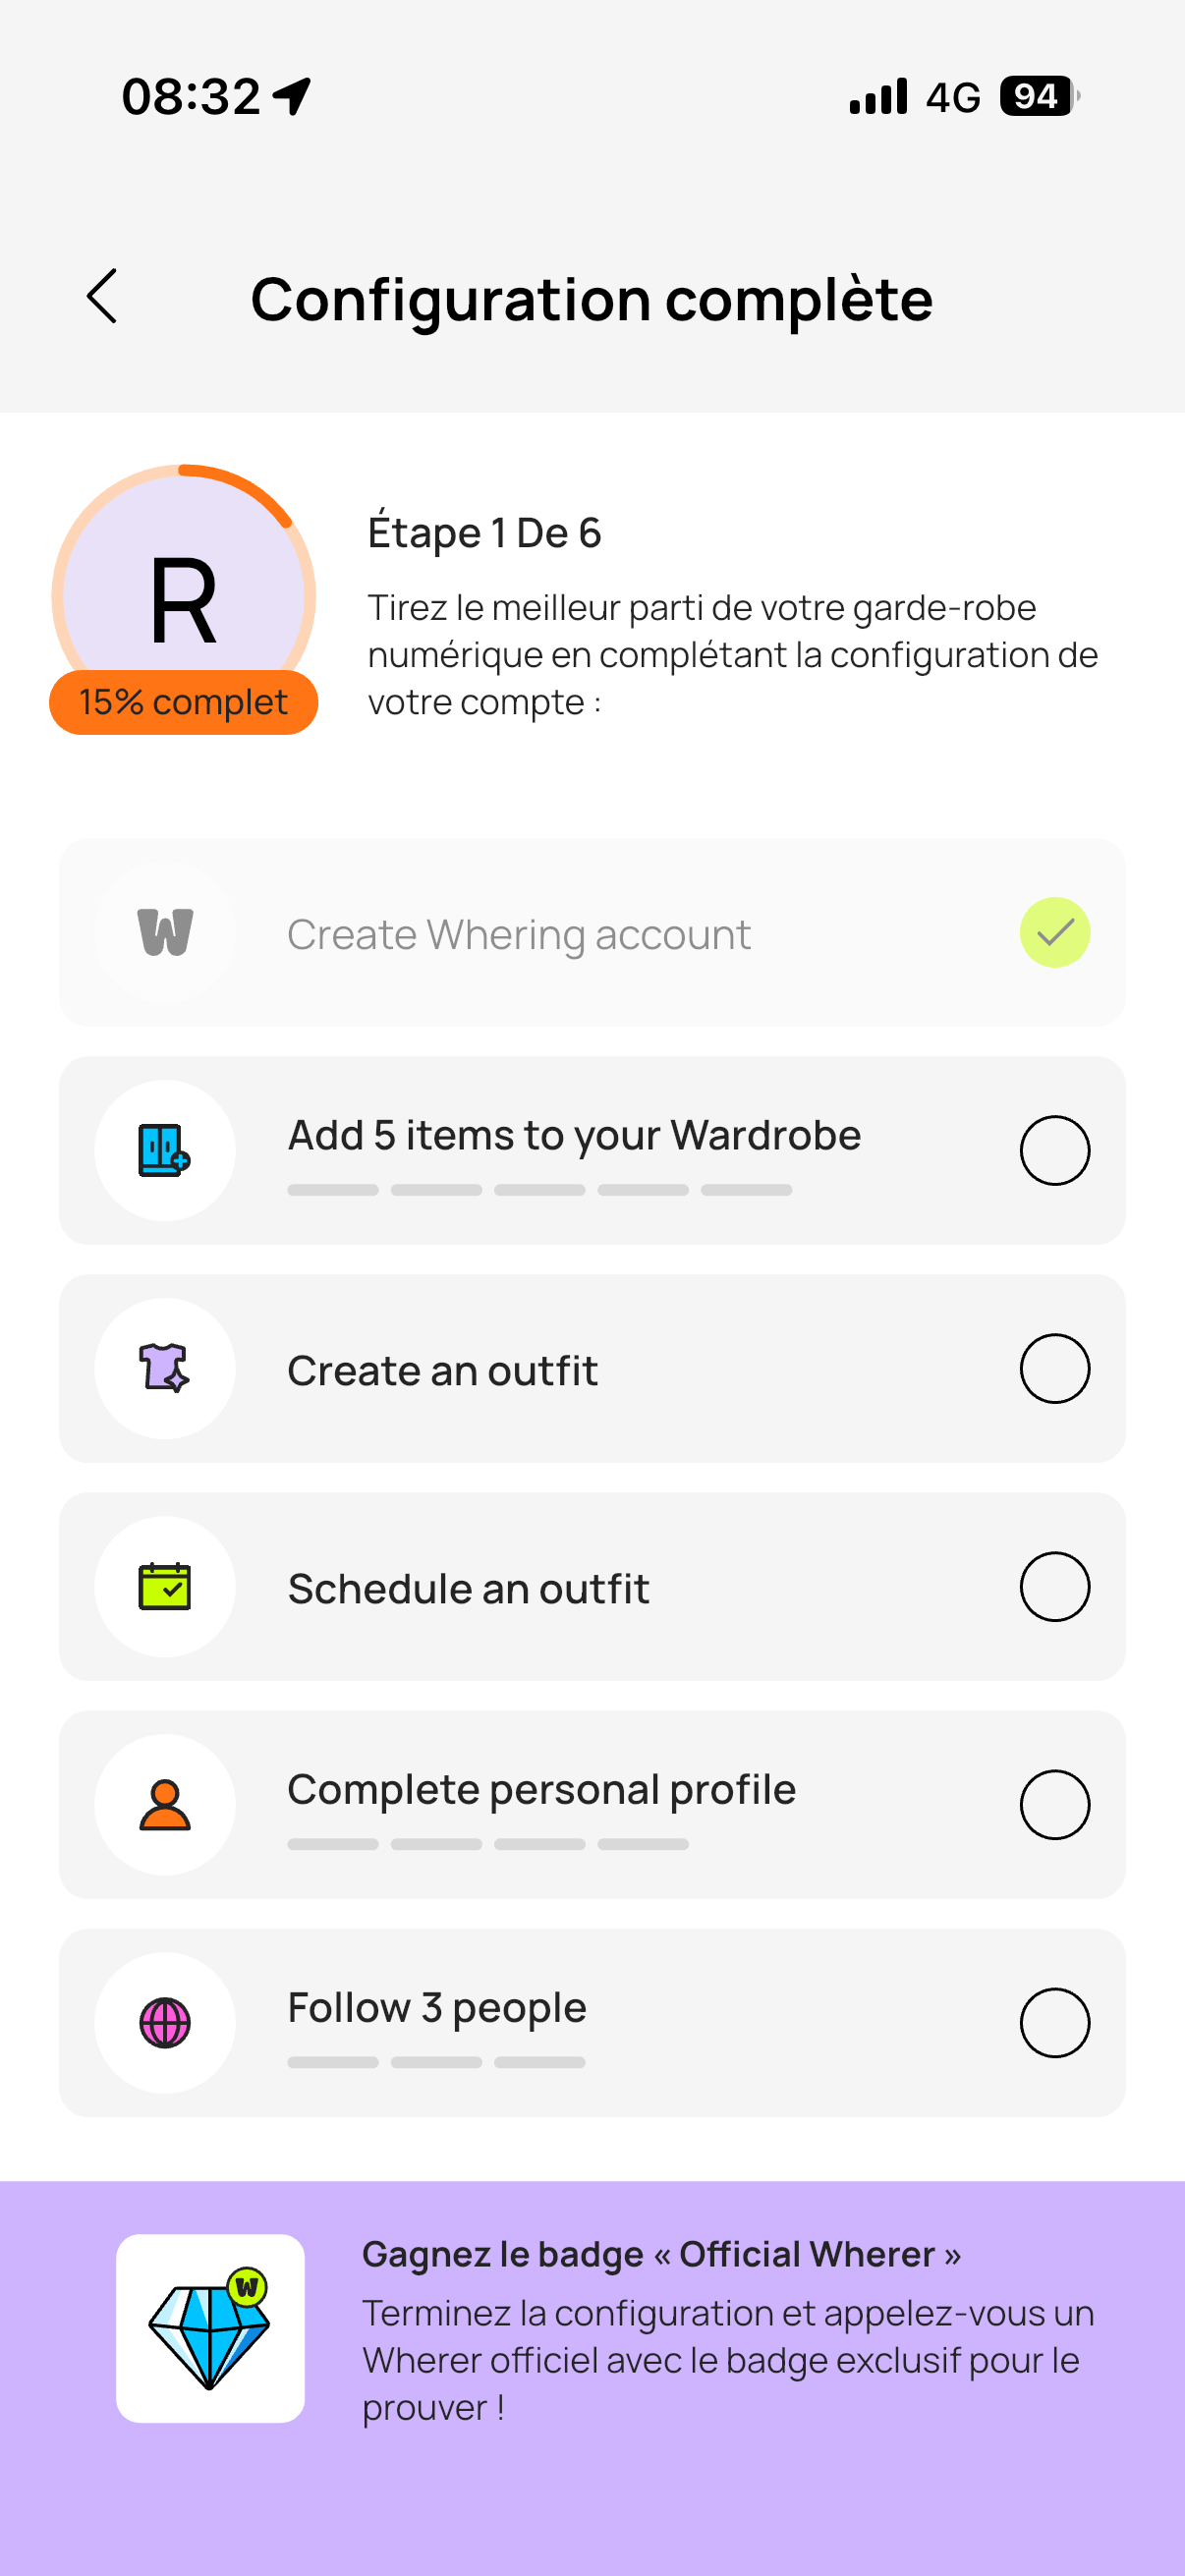Image resolution: width=1185 pixels, height=2576 pixels.
Task: Tap the wardrobe closet icon
Action: tap(165, 1151)
